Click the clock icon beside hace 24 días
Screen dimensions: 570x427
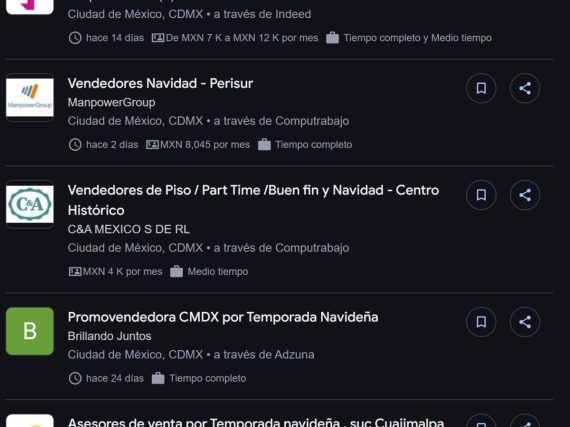(75, 378)
